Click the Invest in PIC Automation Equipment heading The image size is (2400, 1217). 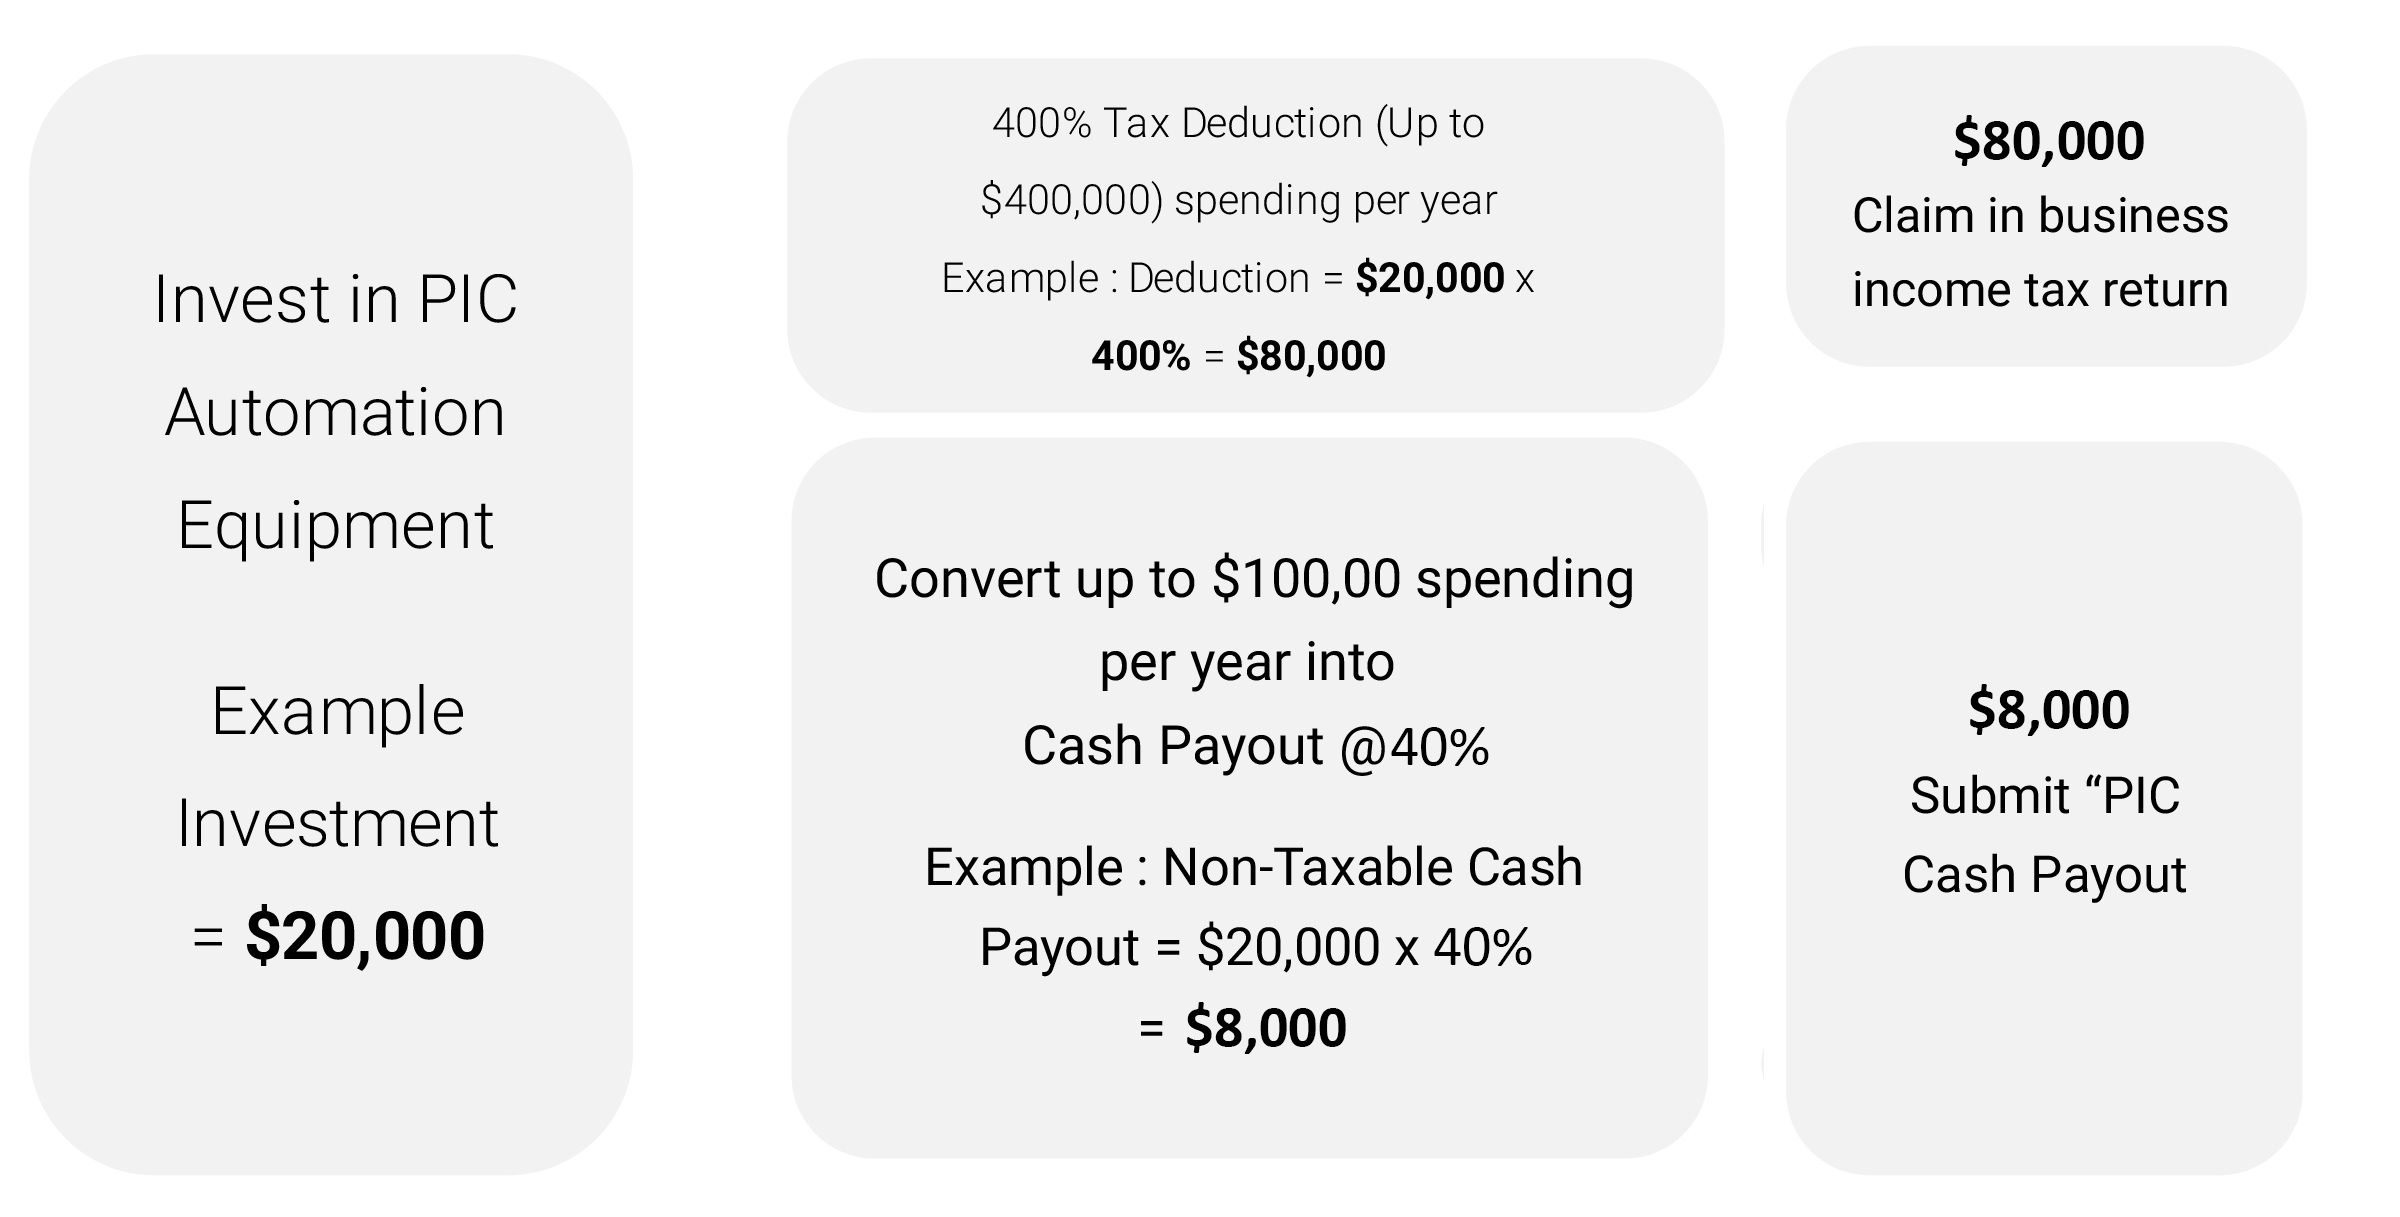pos(335,411)
